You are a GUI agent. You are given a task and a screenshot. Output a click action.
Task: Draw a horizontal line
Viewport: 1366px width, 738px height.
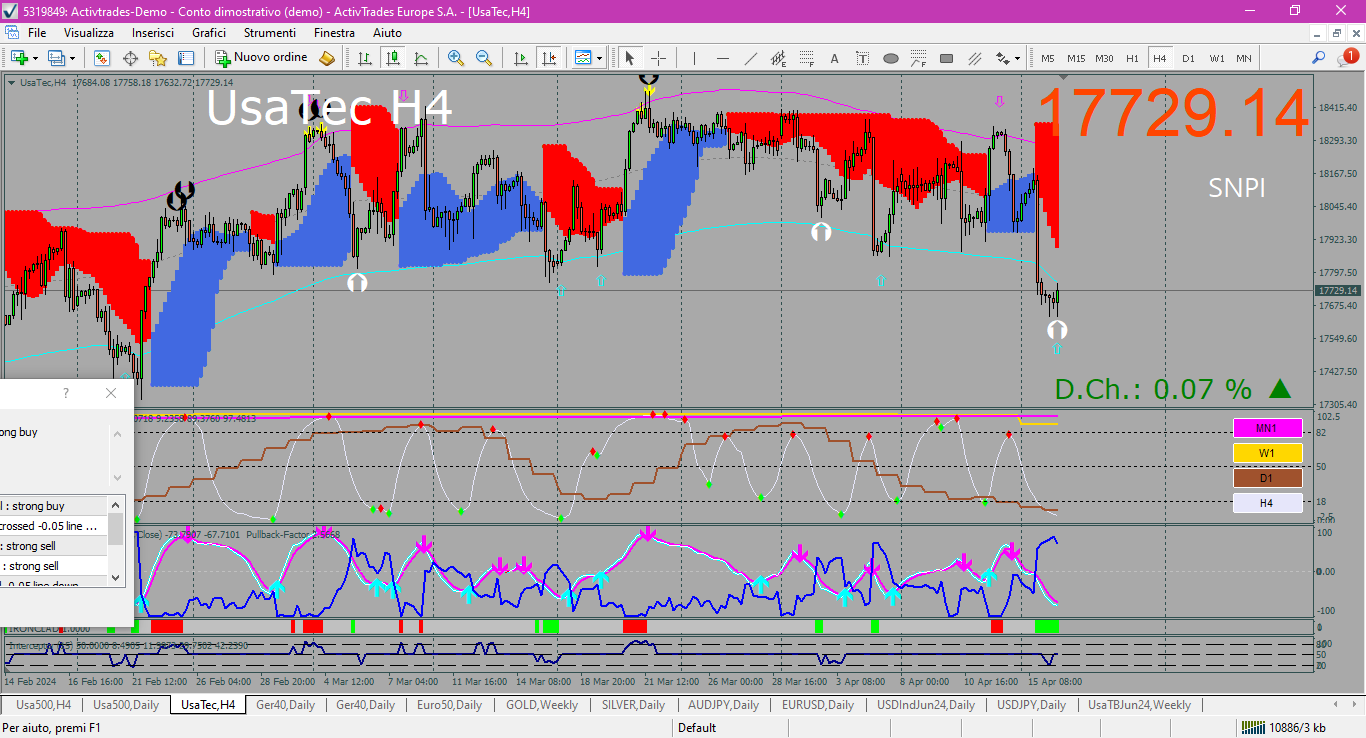(722, 58)
